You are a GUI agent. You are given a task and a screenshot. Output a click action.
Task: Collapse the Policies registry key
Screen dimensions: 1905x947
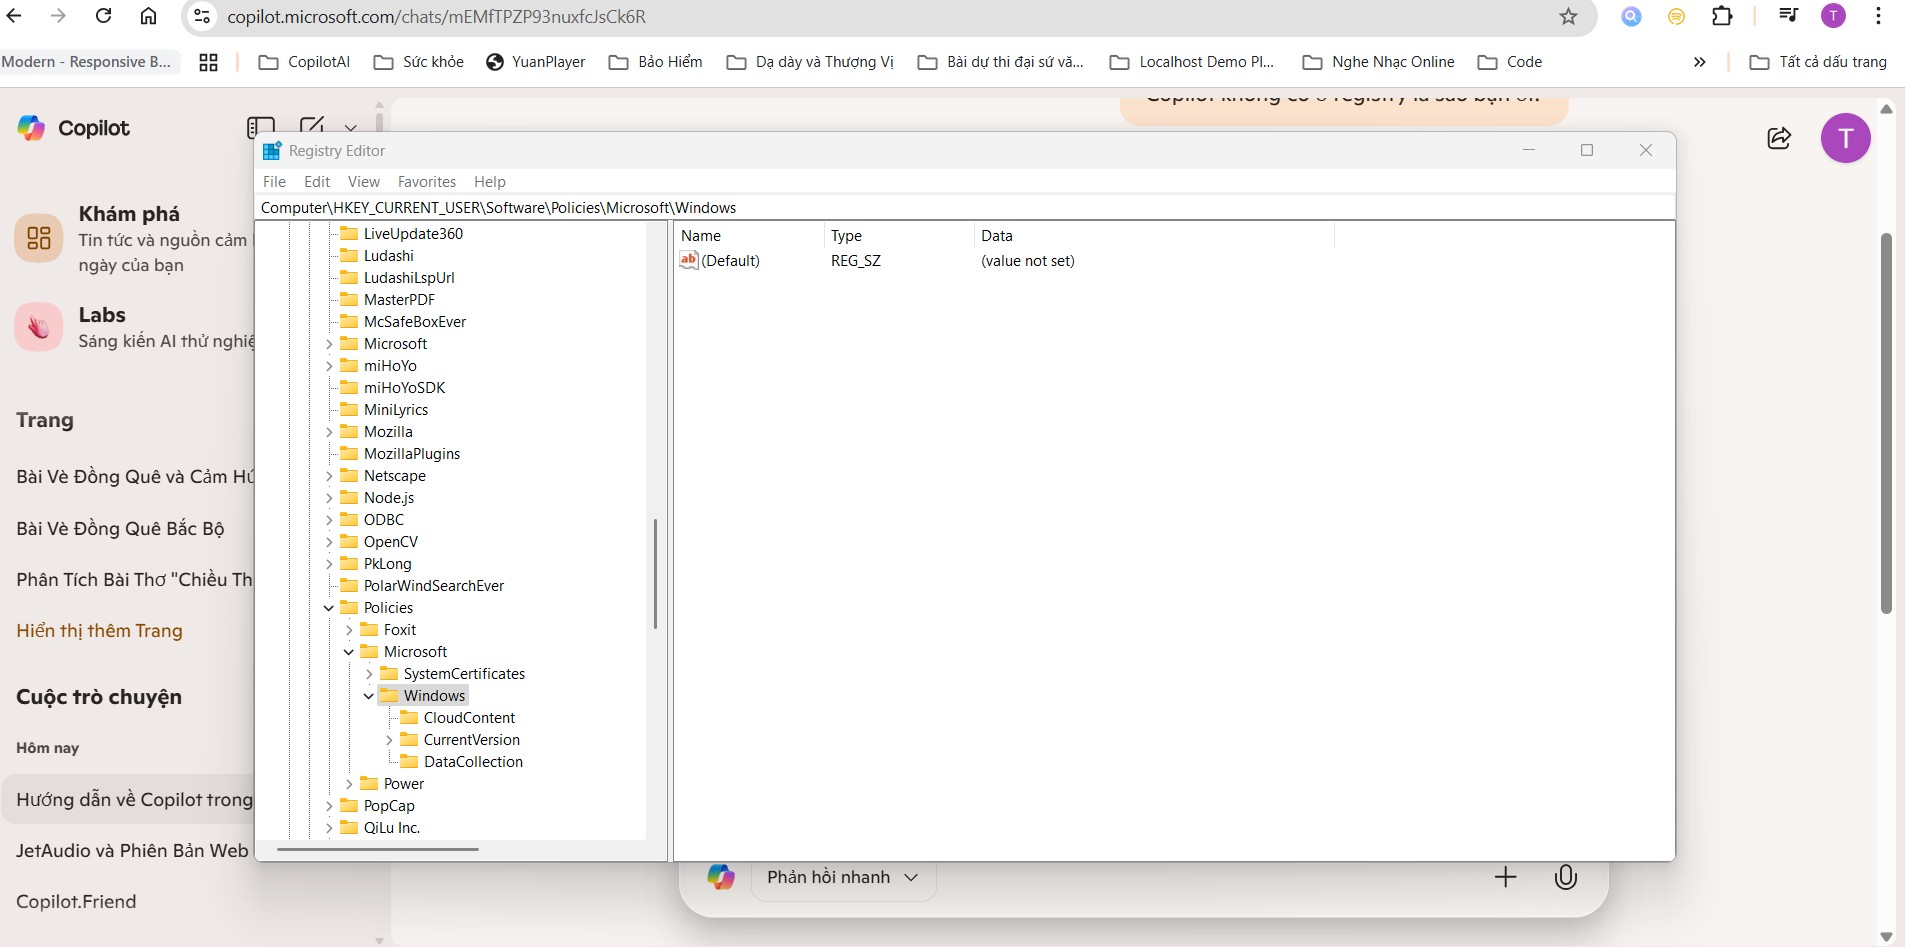click(329, 608)
